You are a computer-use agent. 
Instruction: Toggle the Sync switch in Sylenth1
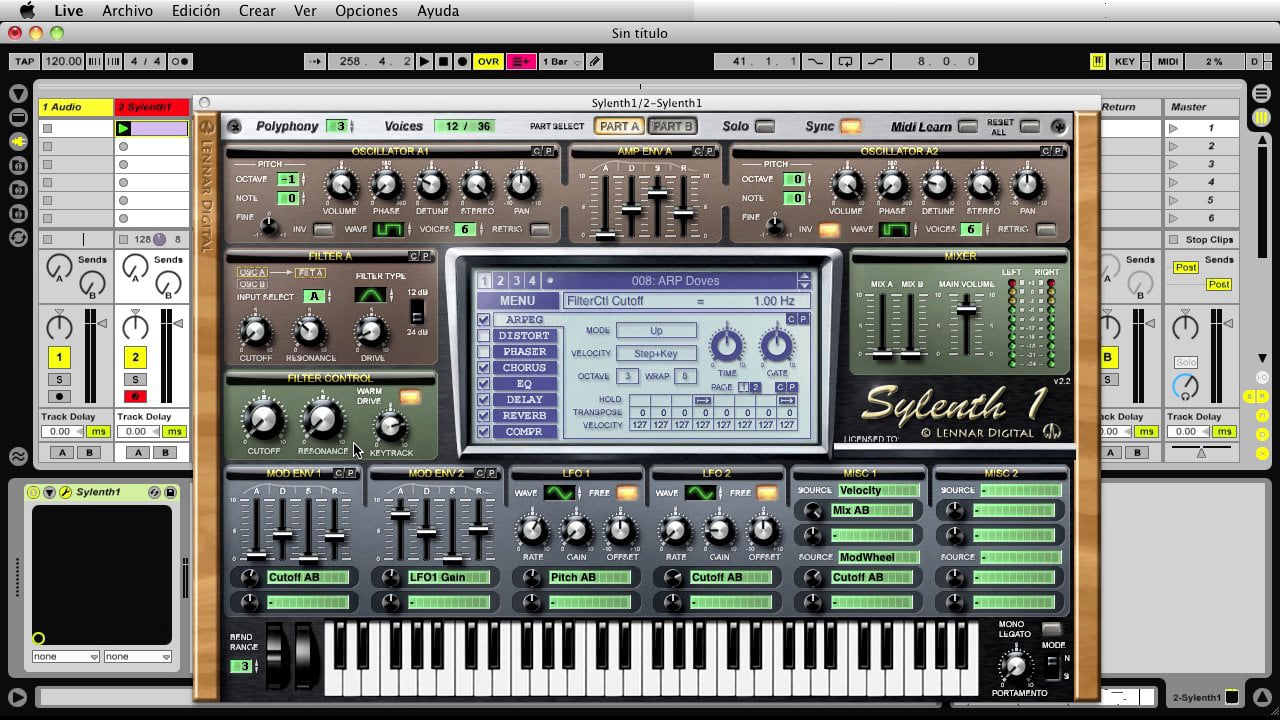click(851, 126)
